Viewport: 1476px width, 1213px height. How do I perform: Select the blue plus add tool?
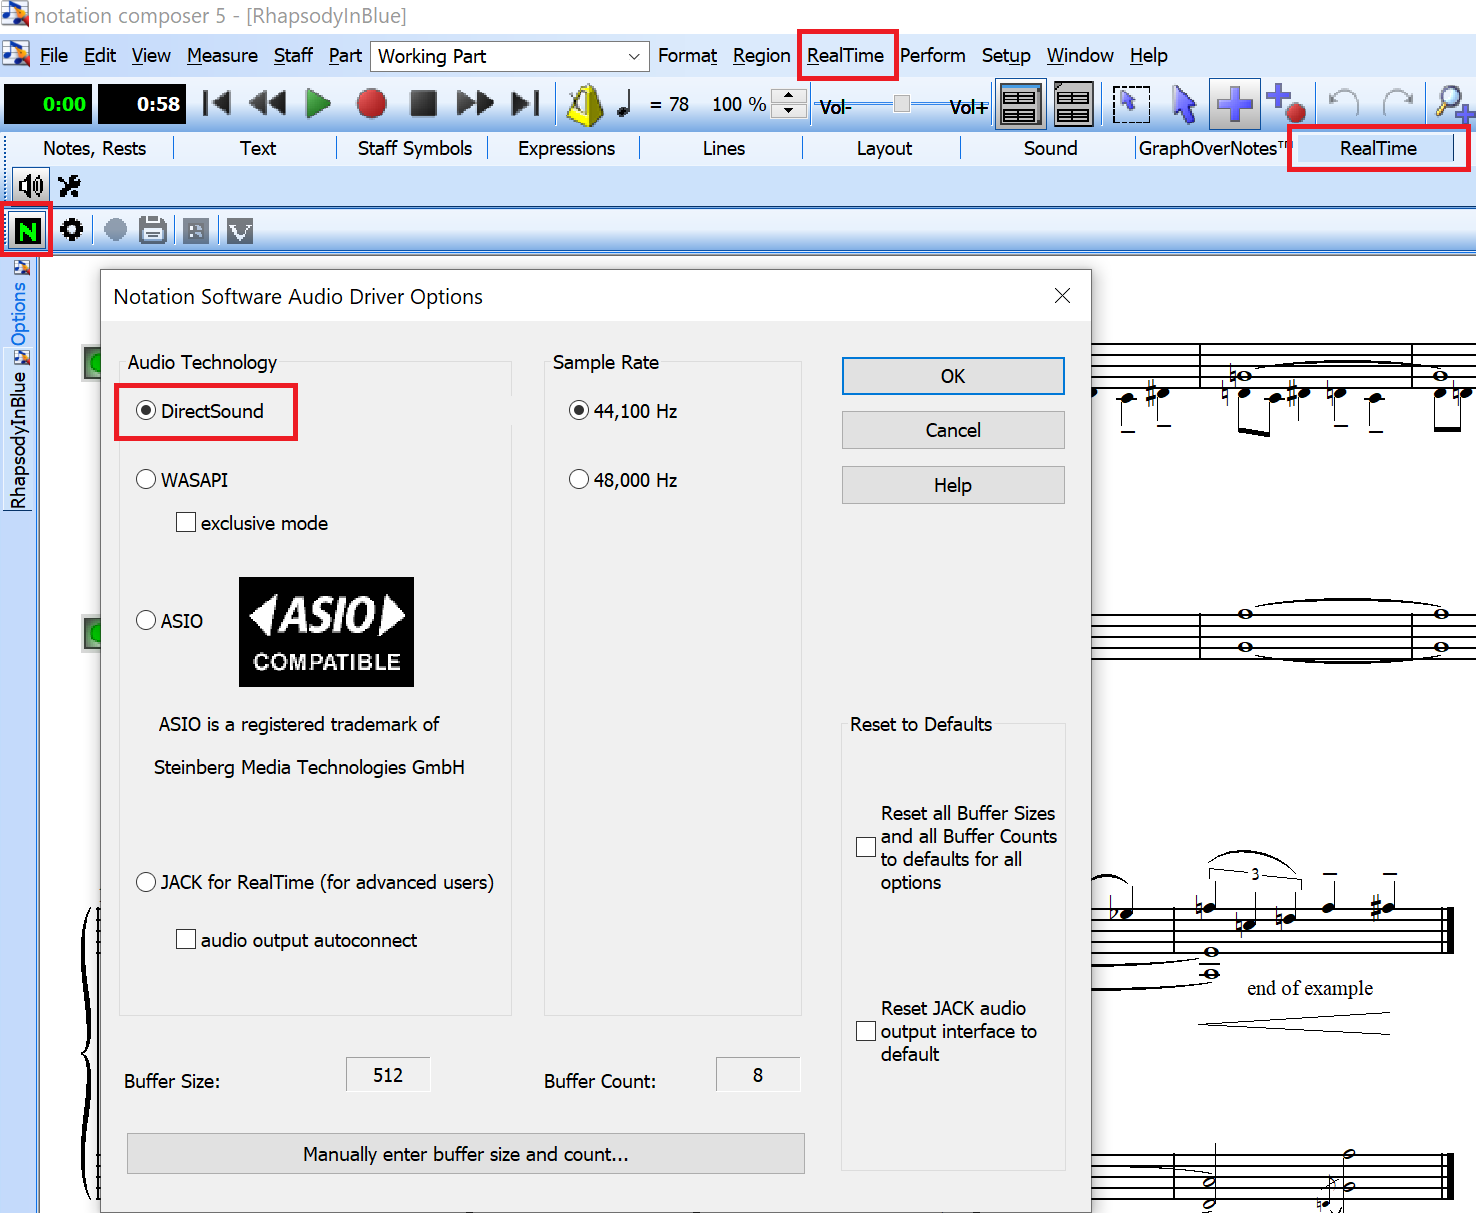(1234, 104)
